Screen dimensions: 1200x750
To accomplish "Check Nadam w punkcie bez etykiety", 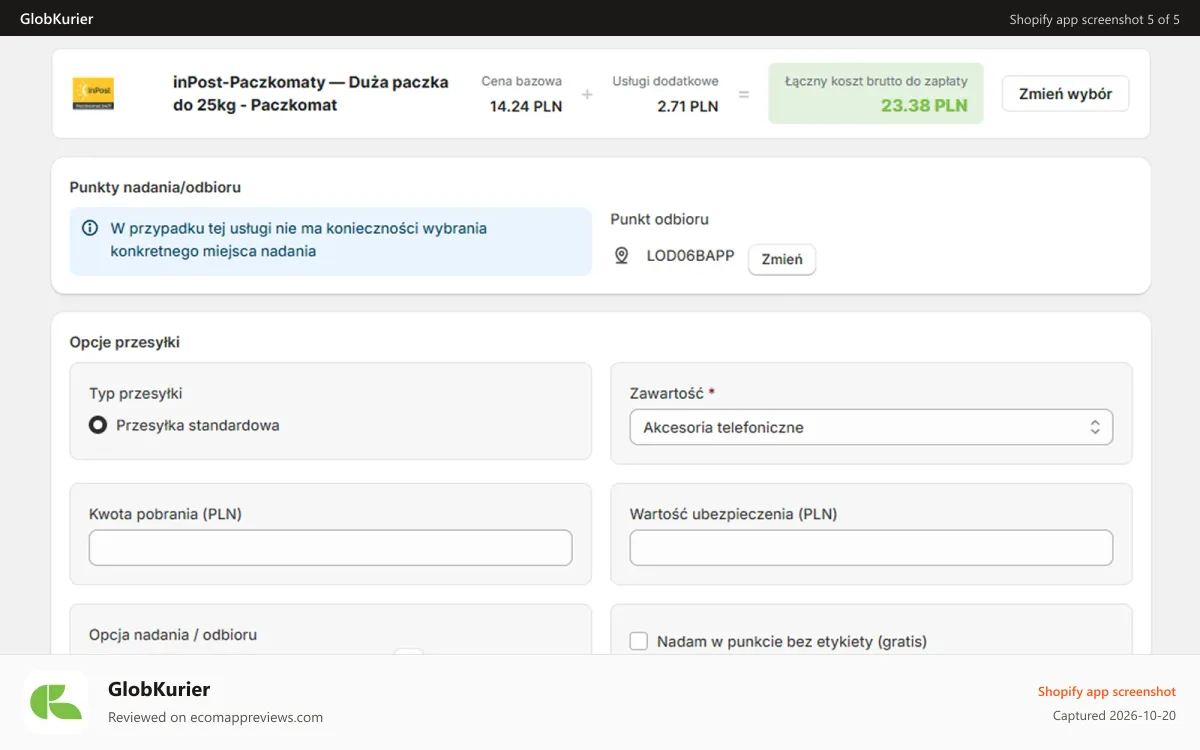I will coord(639,641).
